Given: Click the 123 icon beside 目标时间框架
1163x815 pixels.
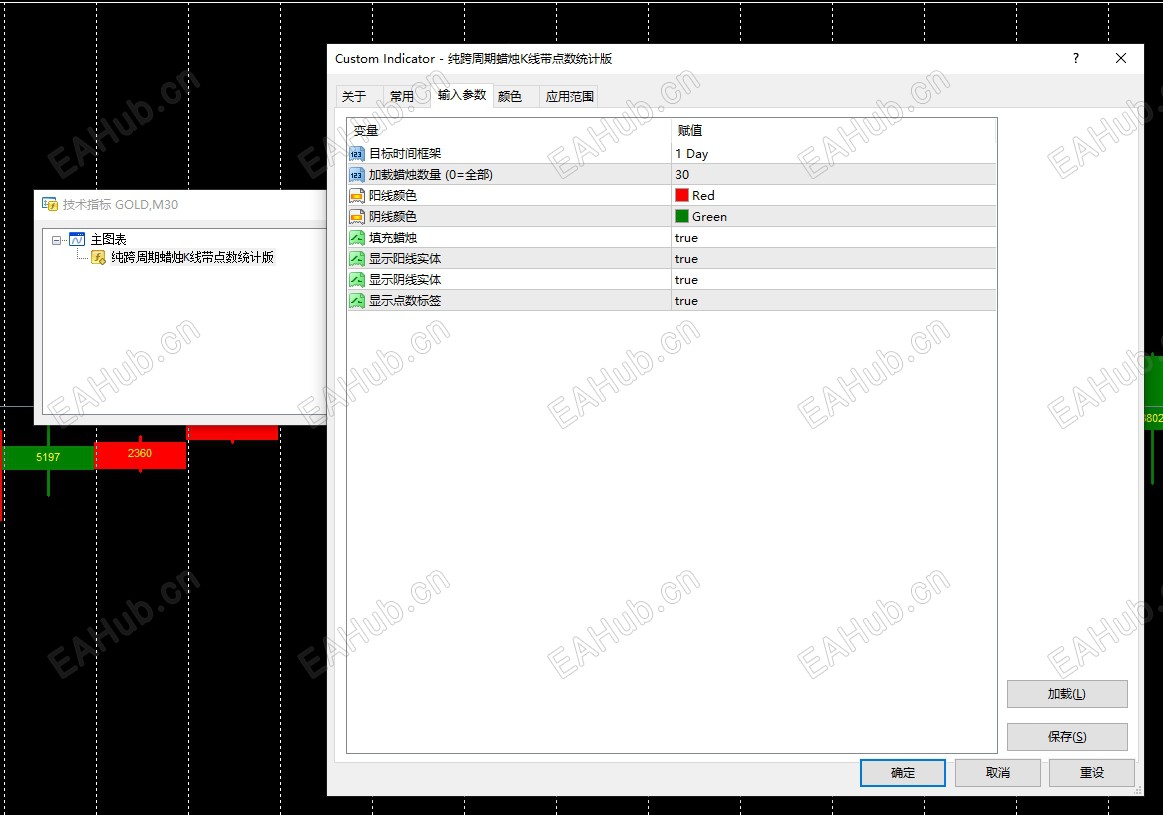Looking at the screenshot, I should click(357, 153).
